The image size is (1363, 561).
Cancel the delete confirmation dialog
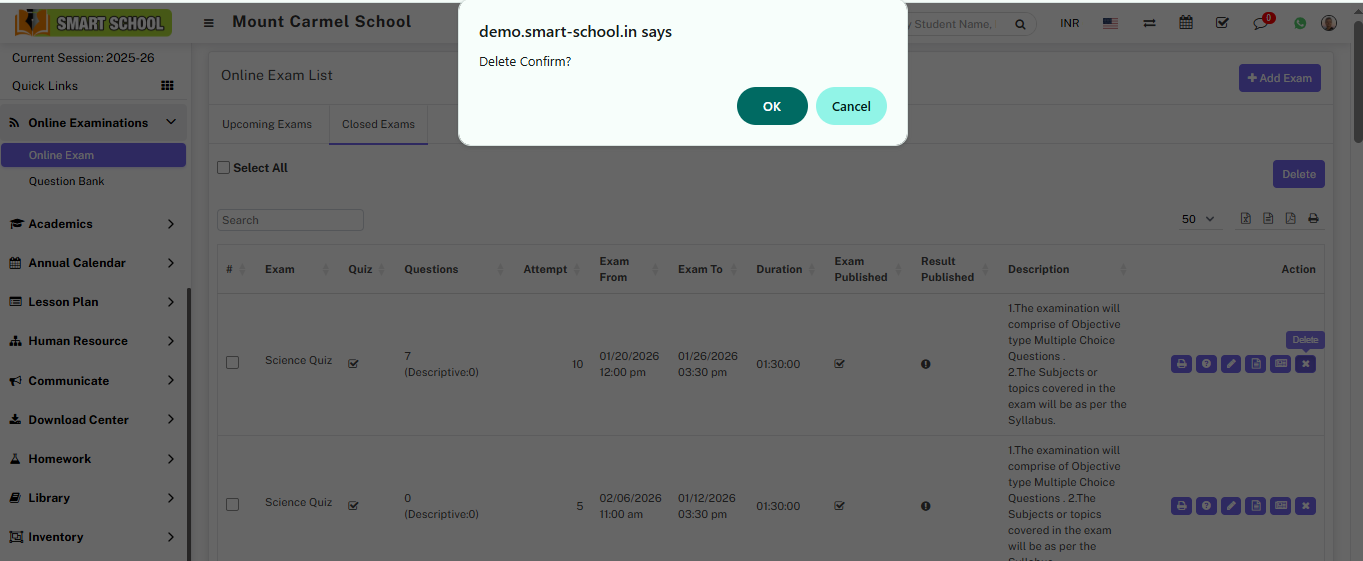[x=850, y=106]
